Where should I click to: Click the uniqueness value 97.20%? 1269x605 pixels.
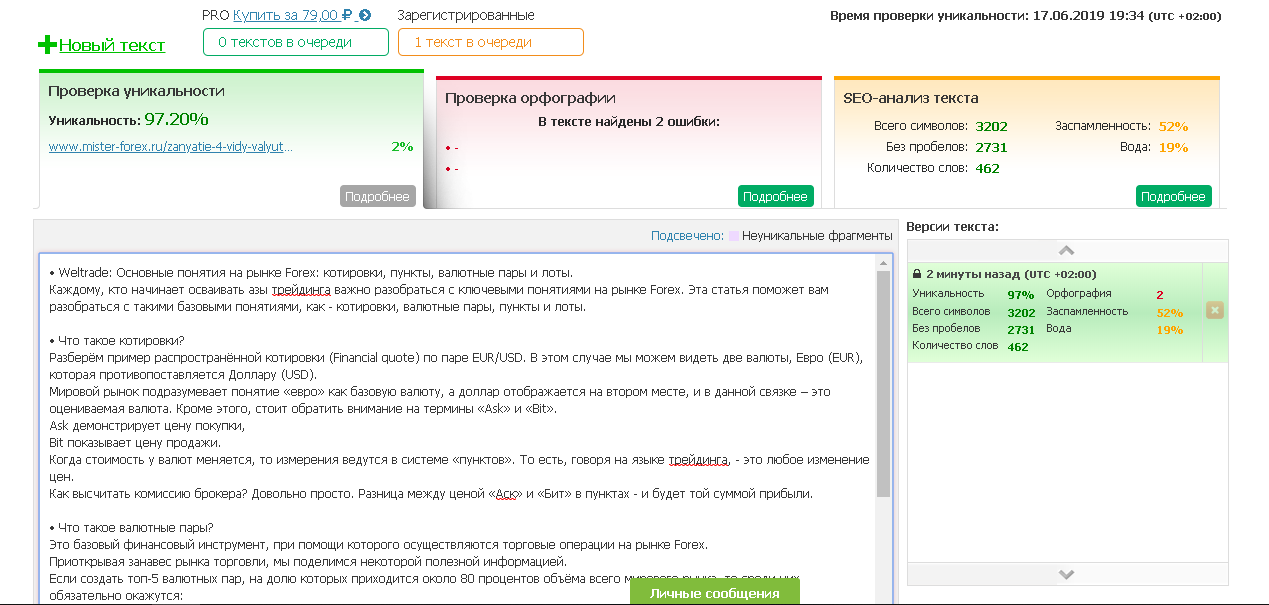pyautogui.click(x=176, y=120)
